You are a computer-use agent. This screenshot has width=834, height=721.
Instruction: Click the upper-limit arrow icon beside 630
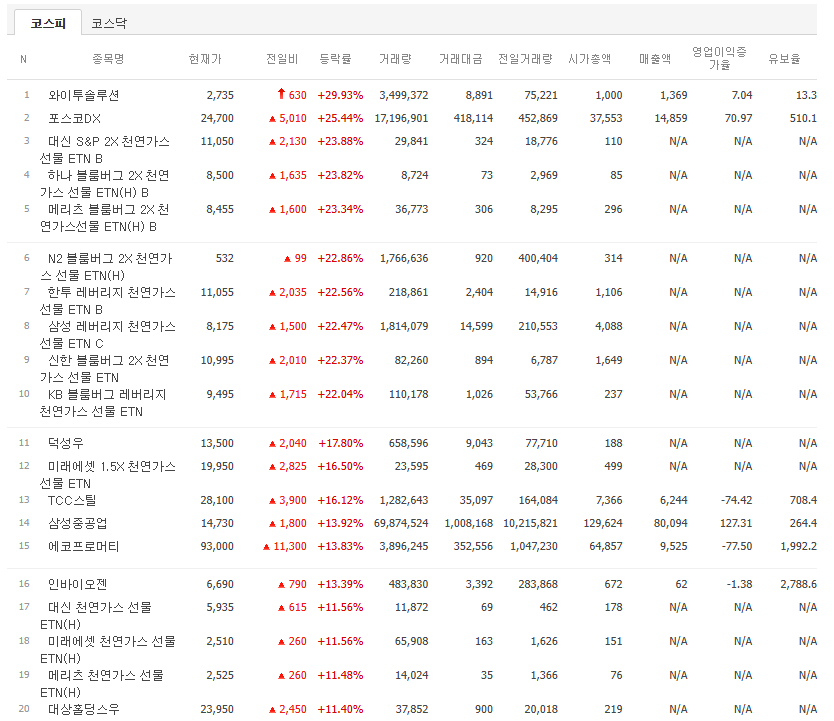click(281, 94)
